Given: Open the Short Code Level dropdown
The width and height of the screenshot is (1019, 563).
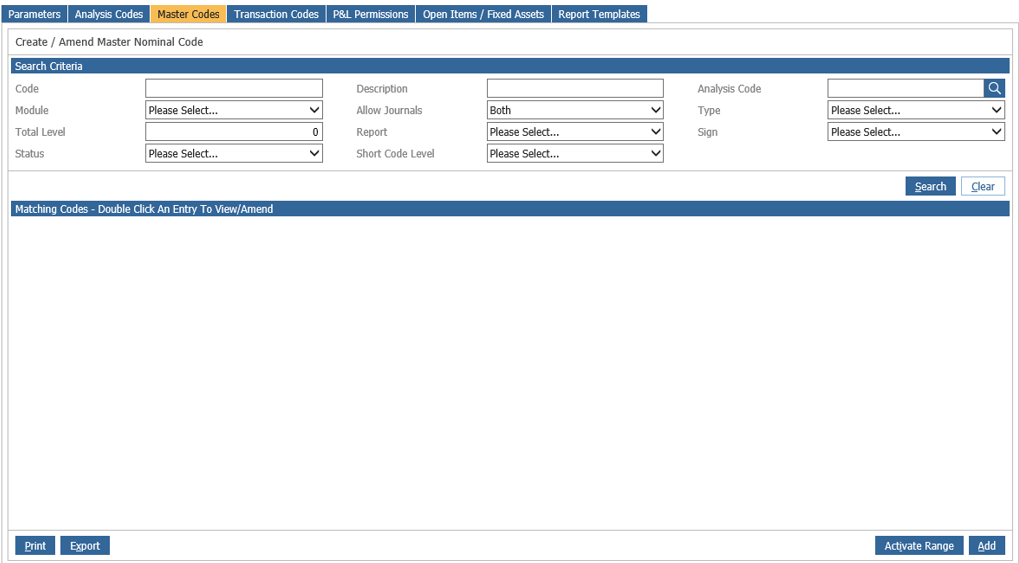Looking at the screenshot, I should point(575,153).
